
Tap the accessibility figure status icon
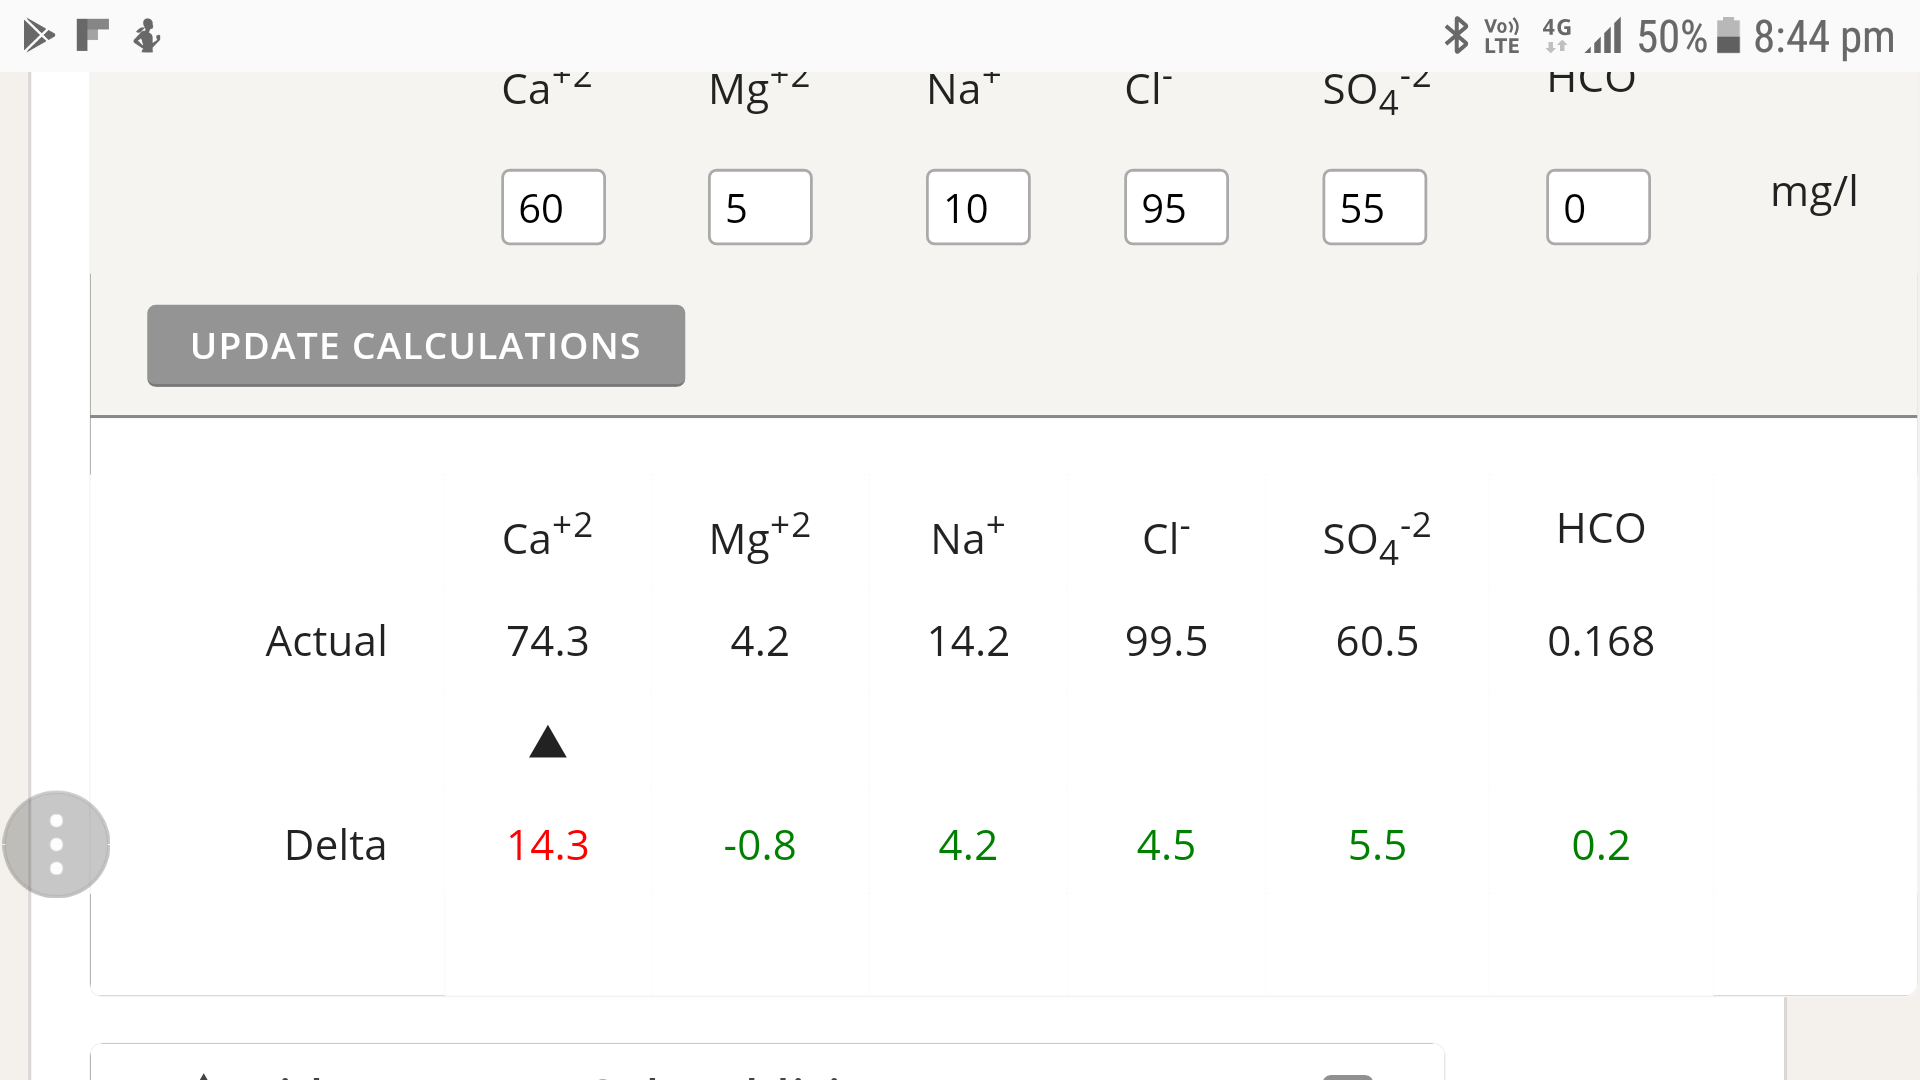point(147,36)
